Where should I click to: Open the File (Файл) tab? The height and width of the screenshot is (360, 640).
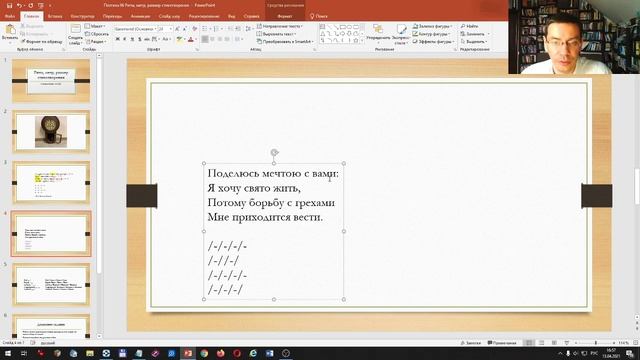(x=10, y=16)
